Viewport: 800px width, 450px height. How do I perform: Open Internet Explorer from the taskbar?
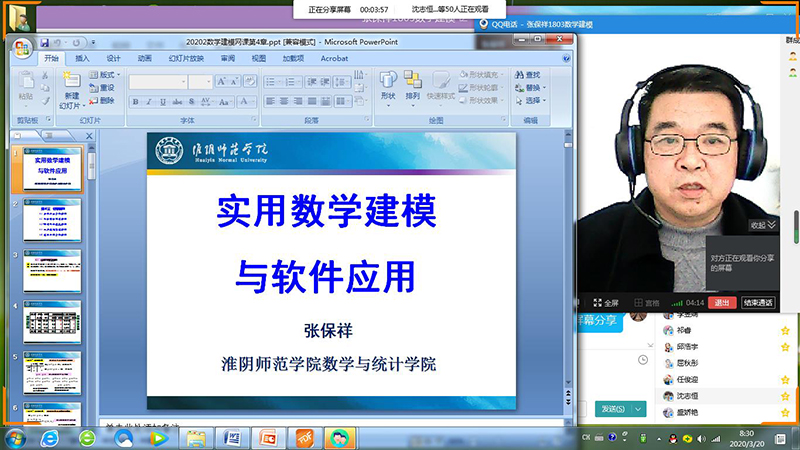coord(48,438)
